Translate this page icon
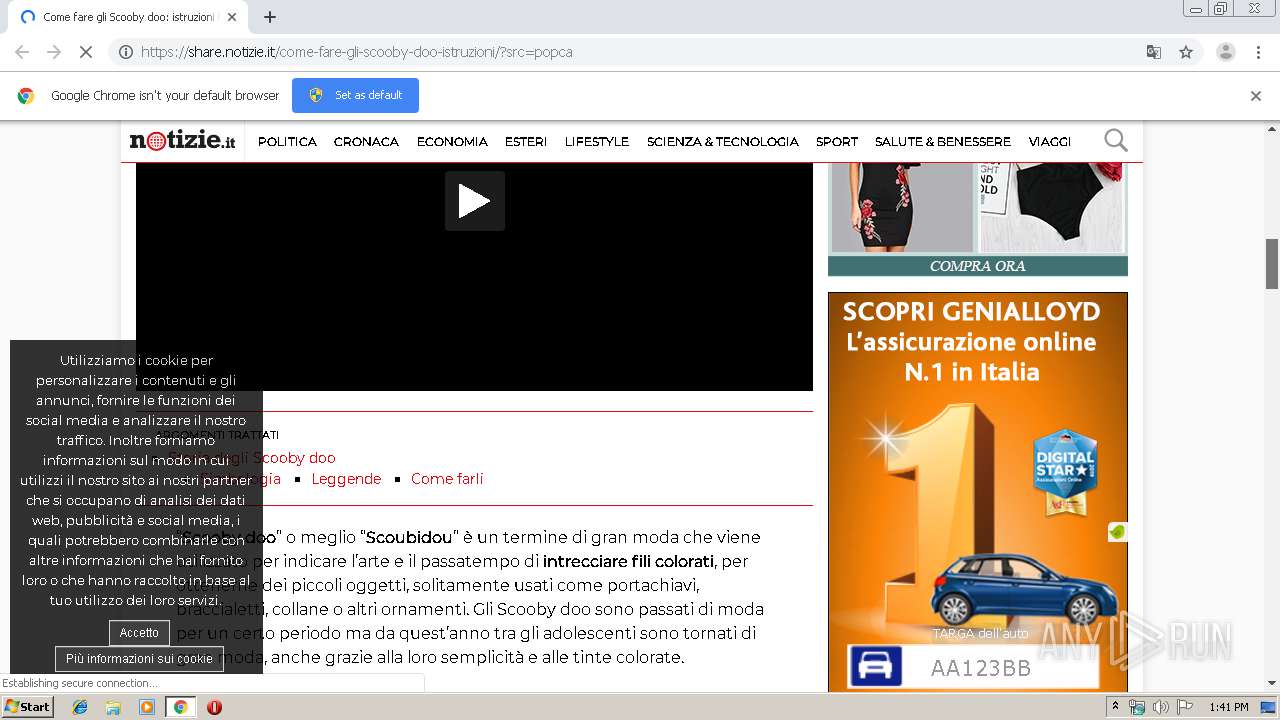 tap(1153, 52)
